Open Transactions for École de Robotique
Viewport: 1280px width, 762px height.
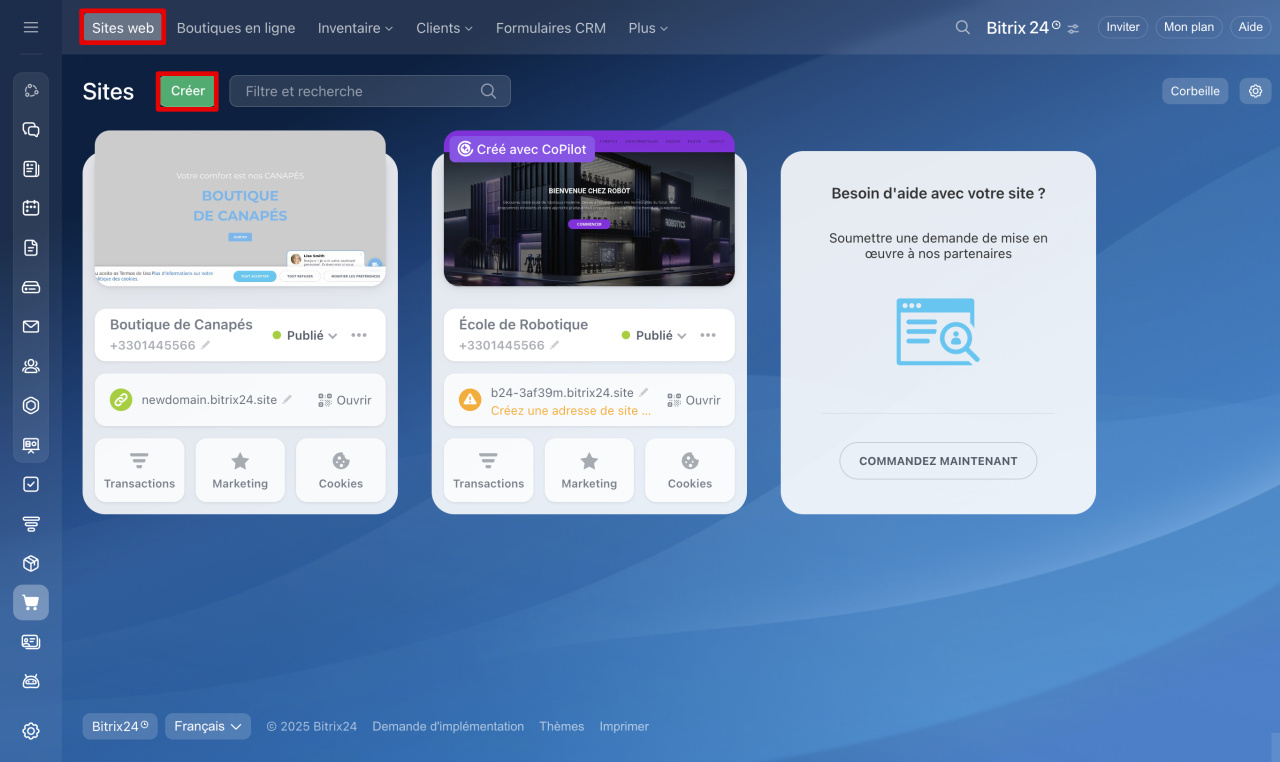point(489,470)
